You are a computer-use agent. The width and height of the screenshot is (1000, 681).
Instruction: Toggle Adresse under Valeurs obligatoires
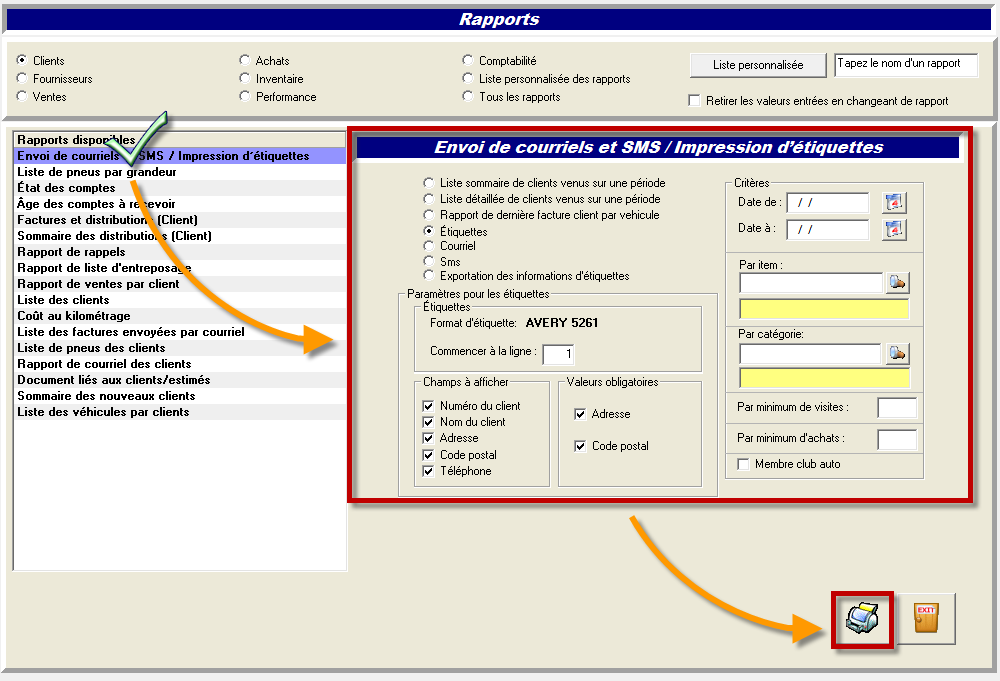coord(580,414)
